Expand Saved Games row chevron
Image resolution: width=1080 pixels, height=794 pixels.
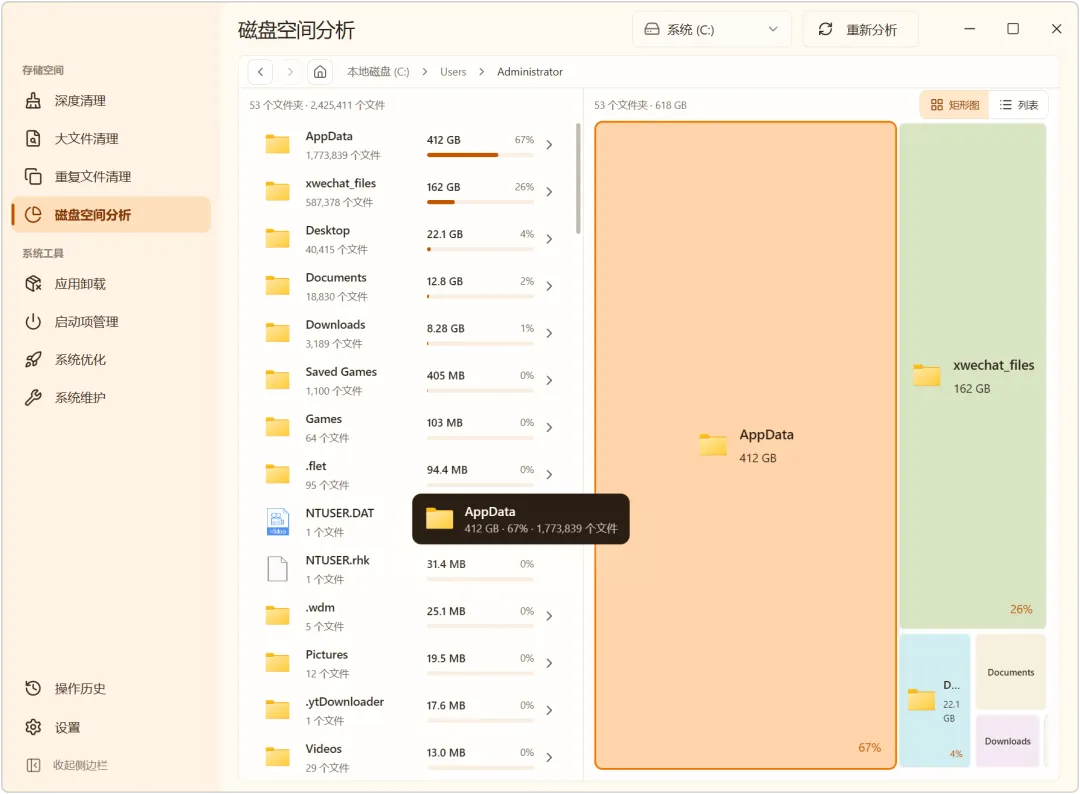549,380
